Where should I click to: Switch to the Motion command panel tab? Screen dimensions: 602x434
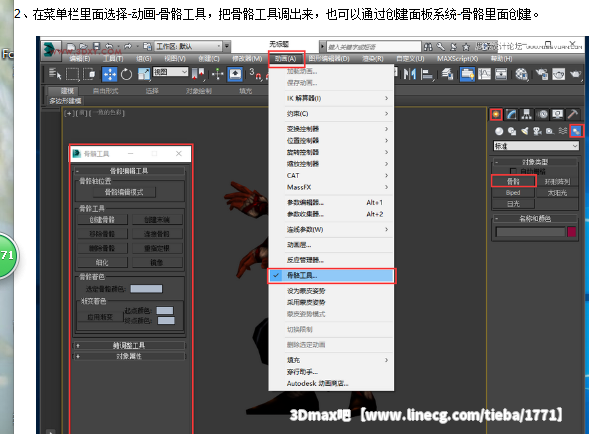click(542, 114)
